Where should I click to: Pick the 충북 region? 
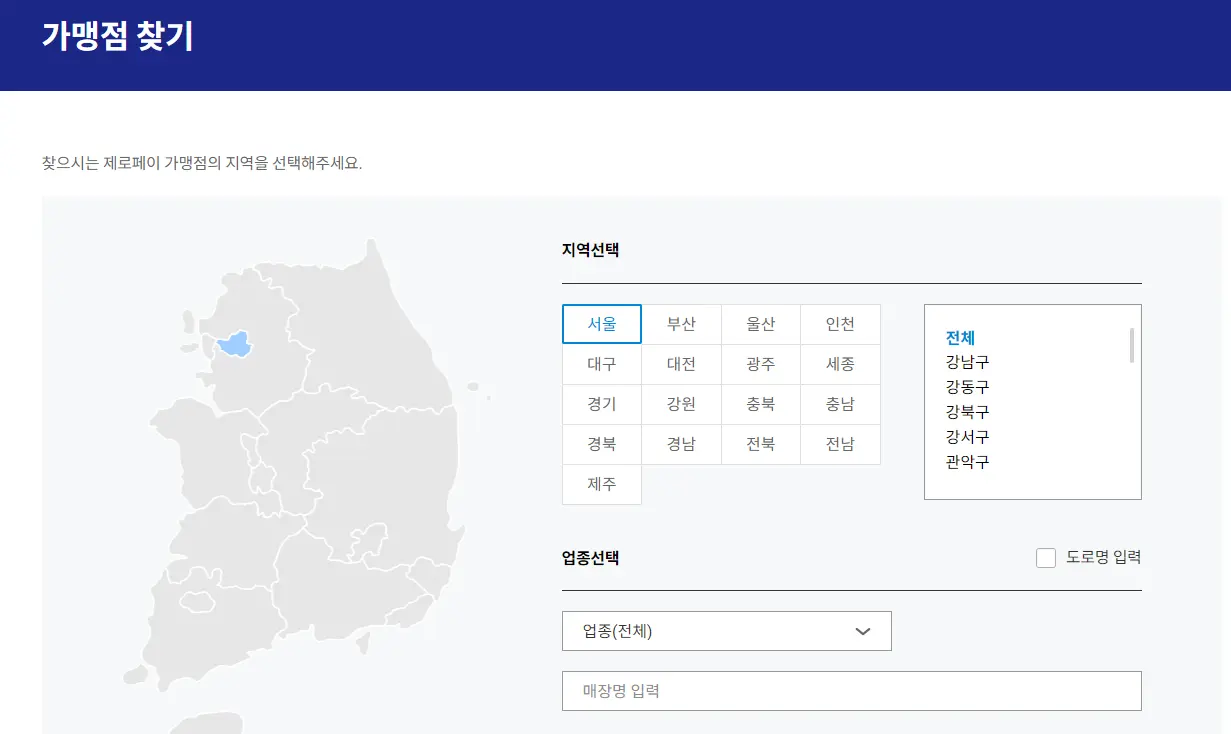(x=761, y=404)
